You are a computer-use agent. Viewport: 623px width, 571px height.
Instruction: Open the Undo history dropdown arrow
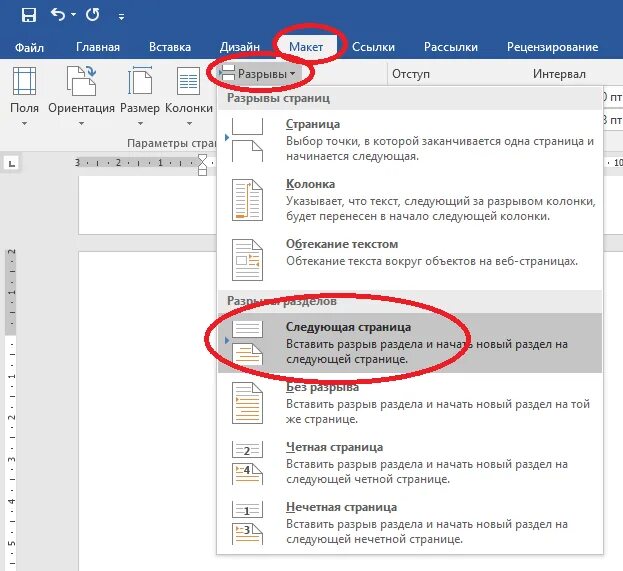point(74,15)
